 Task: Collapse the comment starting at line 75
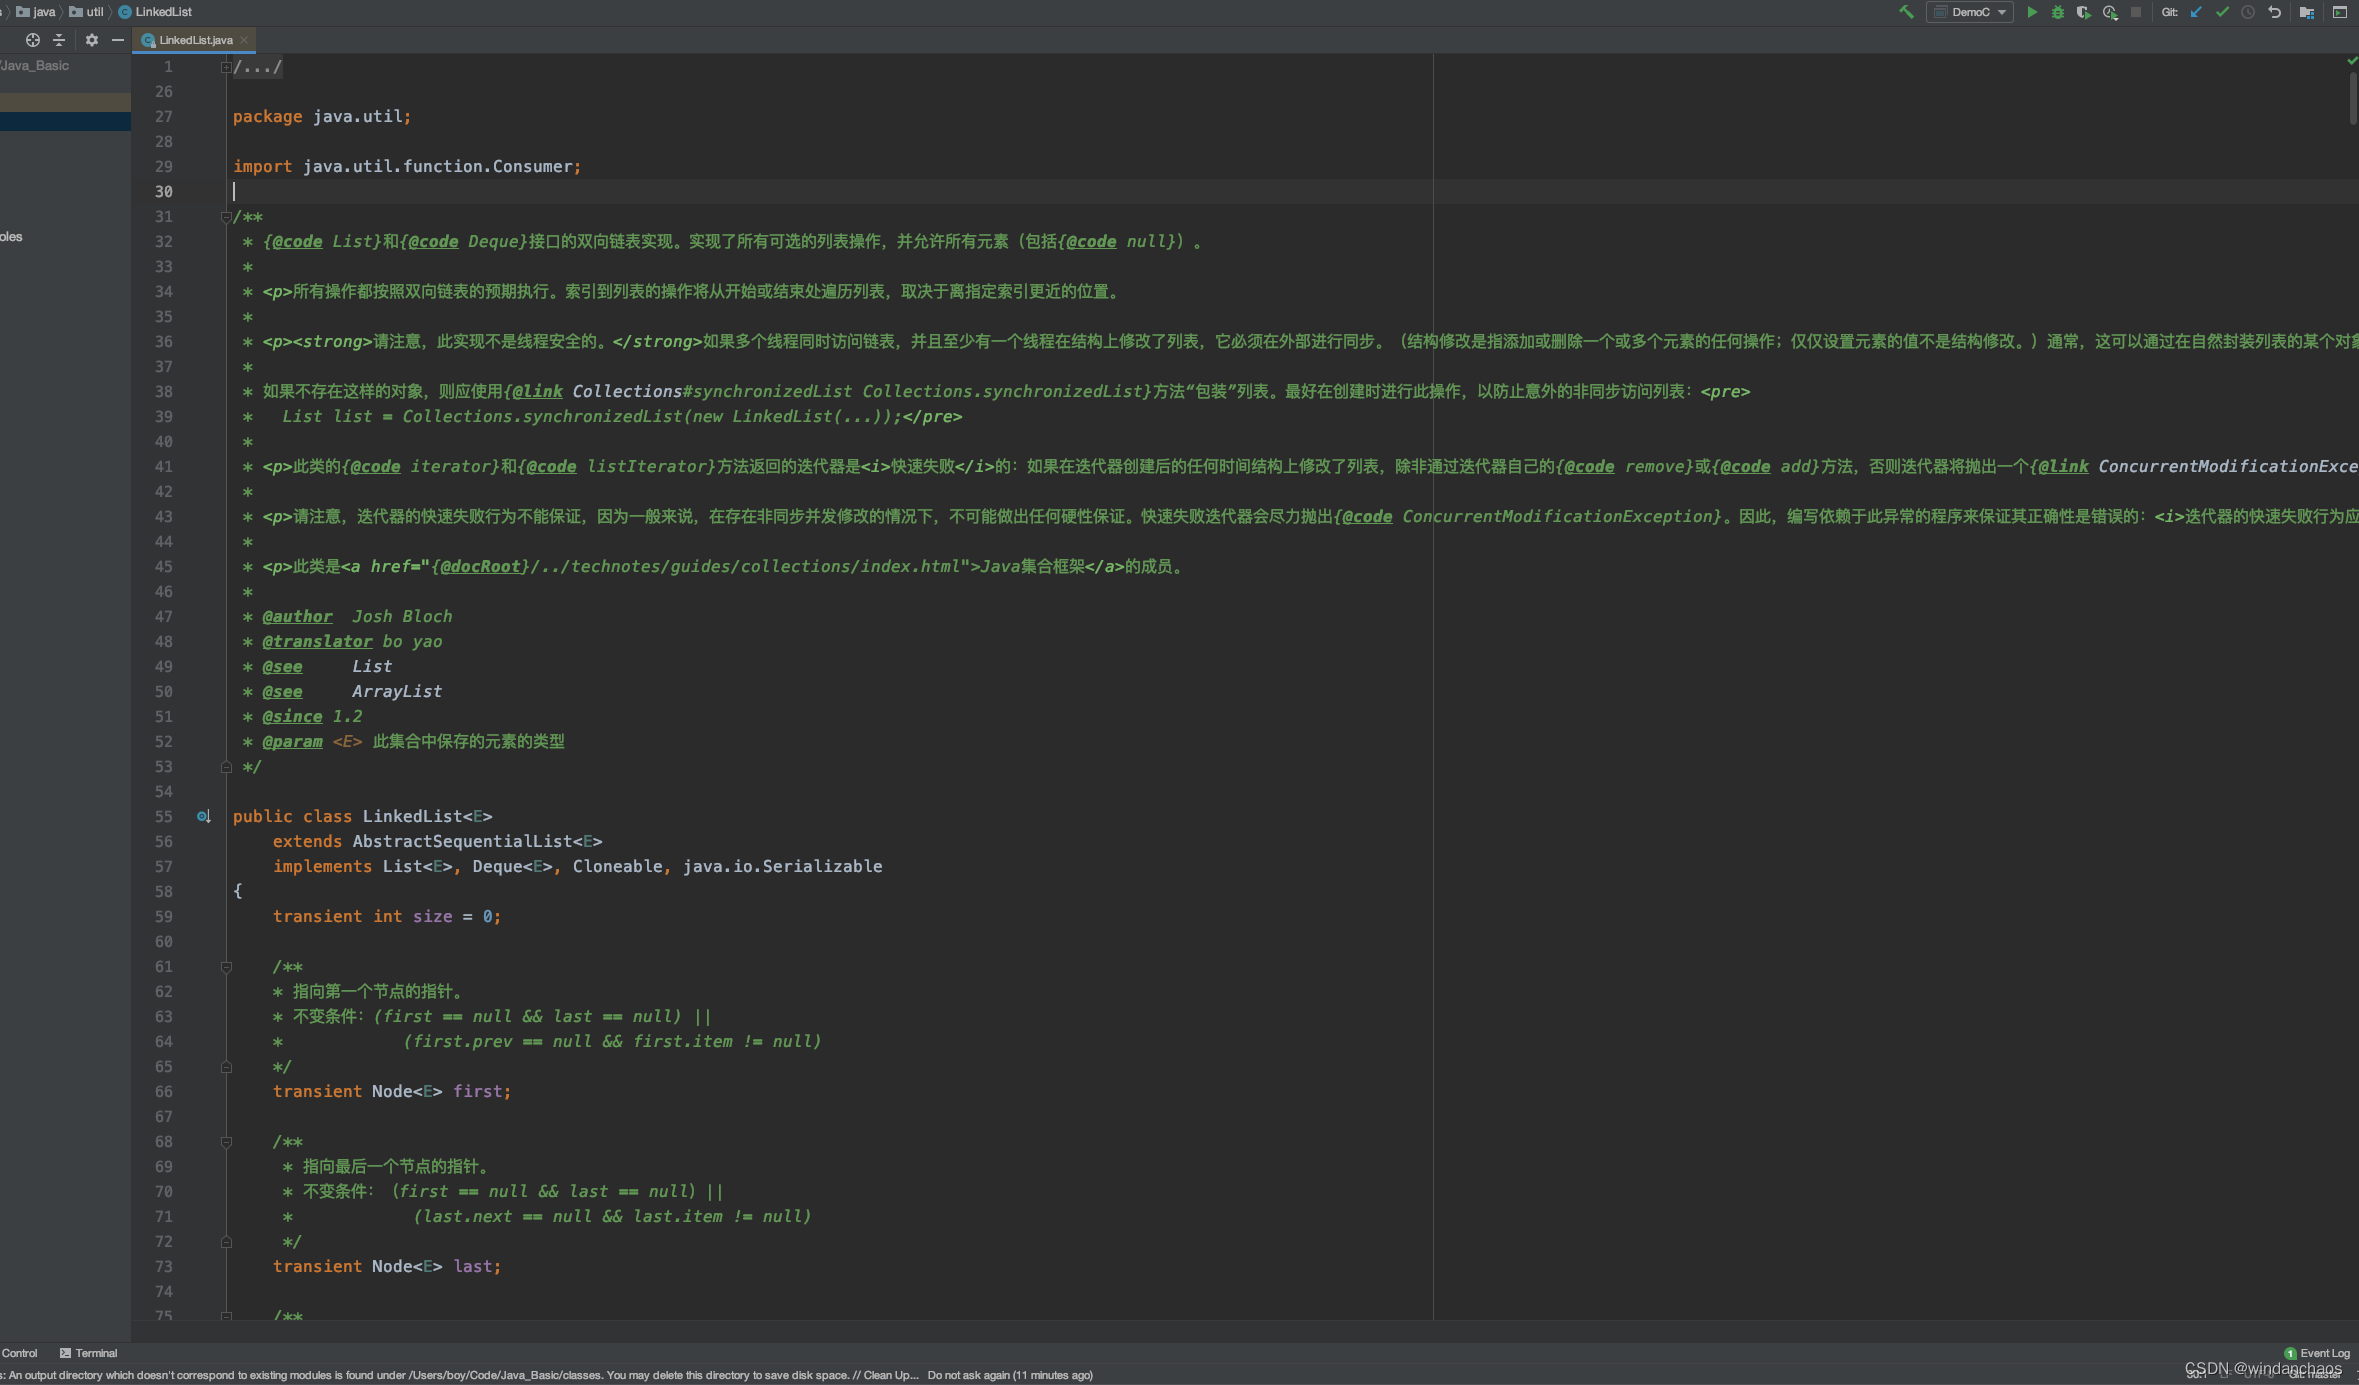pos(226,1315)
